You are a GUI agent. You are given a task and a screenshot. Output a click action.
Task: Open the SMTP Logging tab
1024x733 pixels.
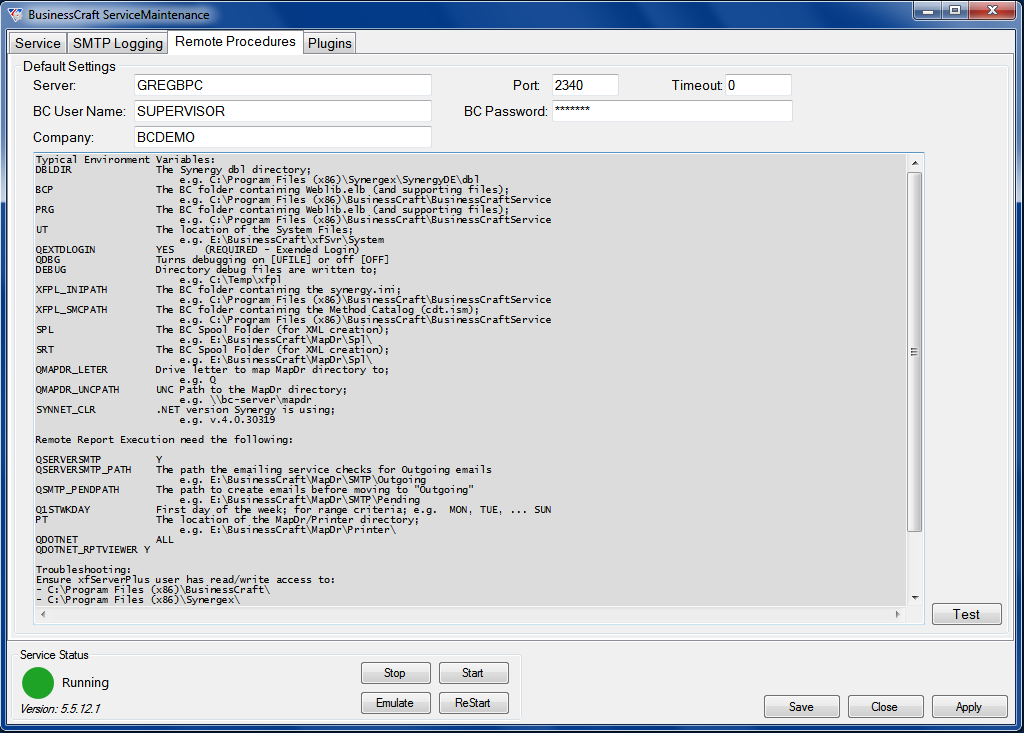click(118, 43)
